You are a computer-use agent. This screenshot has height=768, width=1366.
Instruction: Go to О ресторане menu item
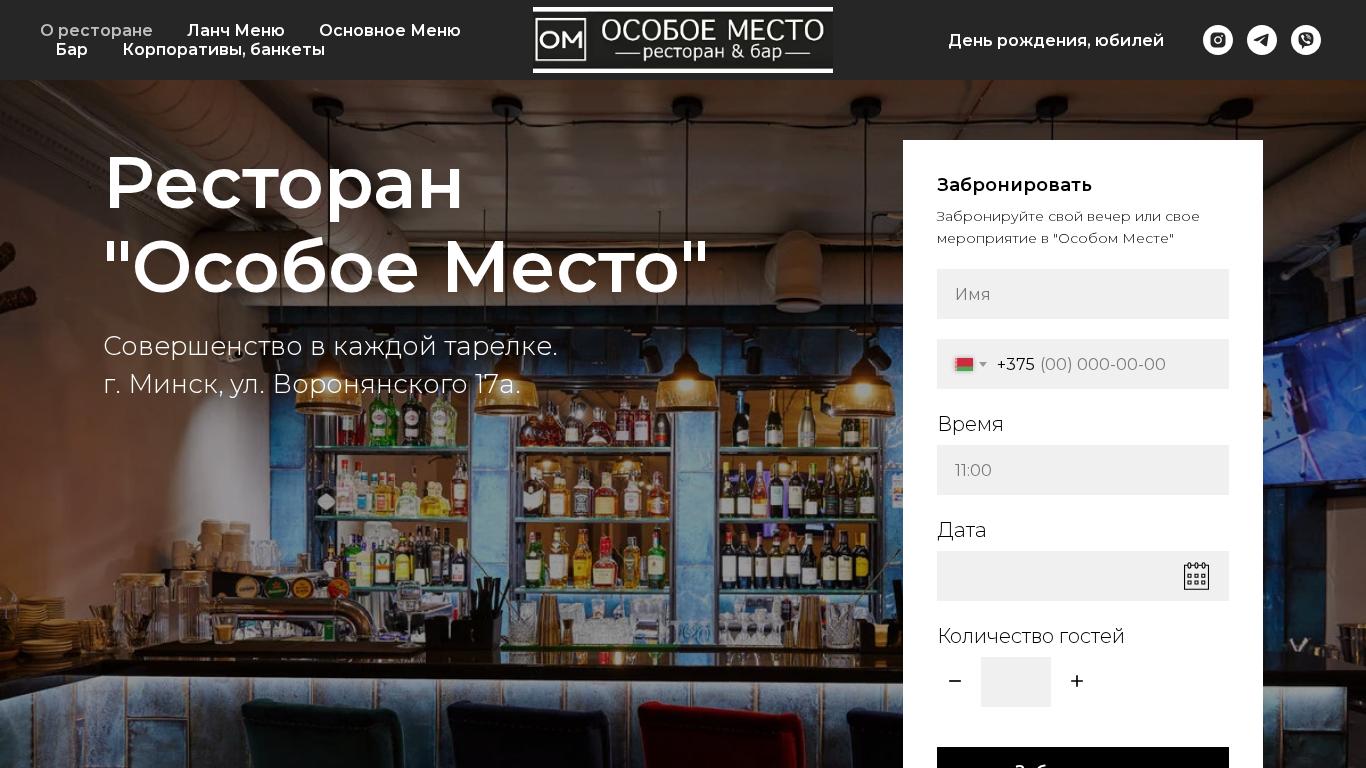pos(96,30)
